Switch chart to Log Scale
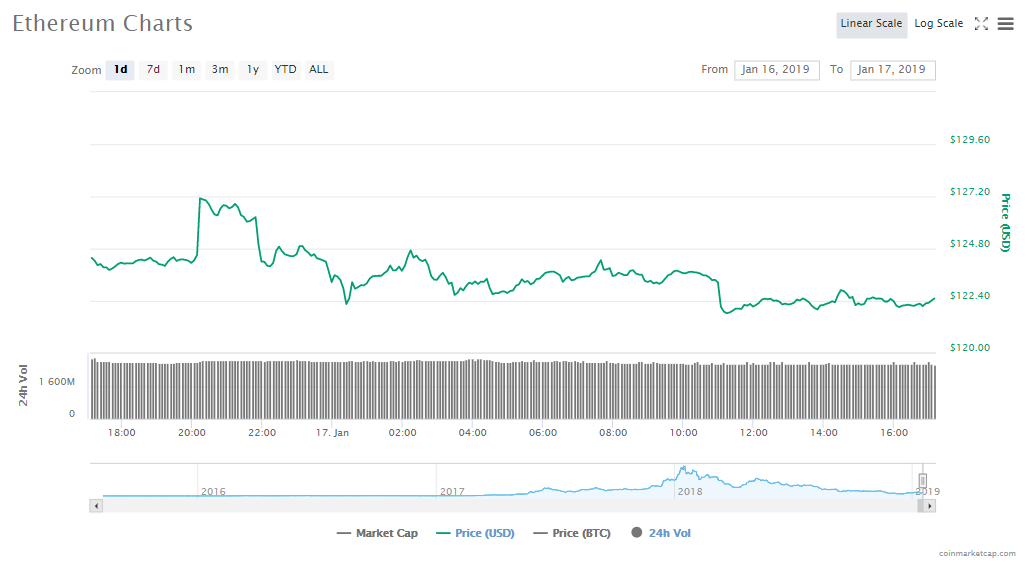Viewport: 1036px width, 572px height. pos(938,24)
